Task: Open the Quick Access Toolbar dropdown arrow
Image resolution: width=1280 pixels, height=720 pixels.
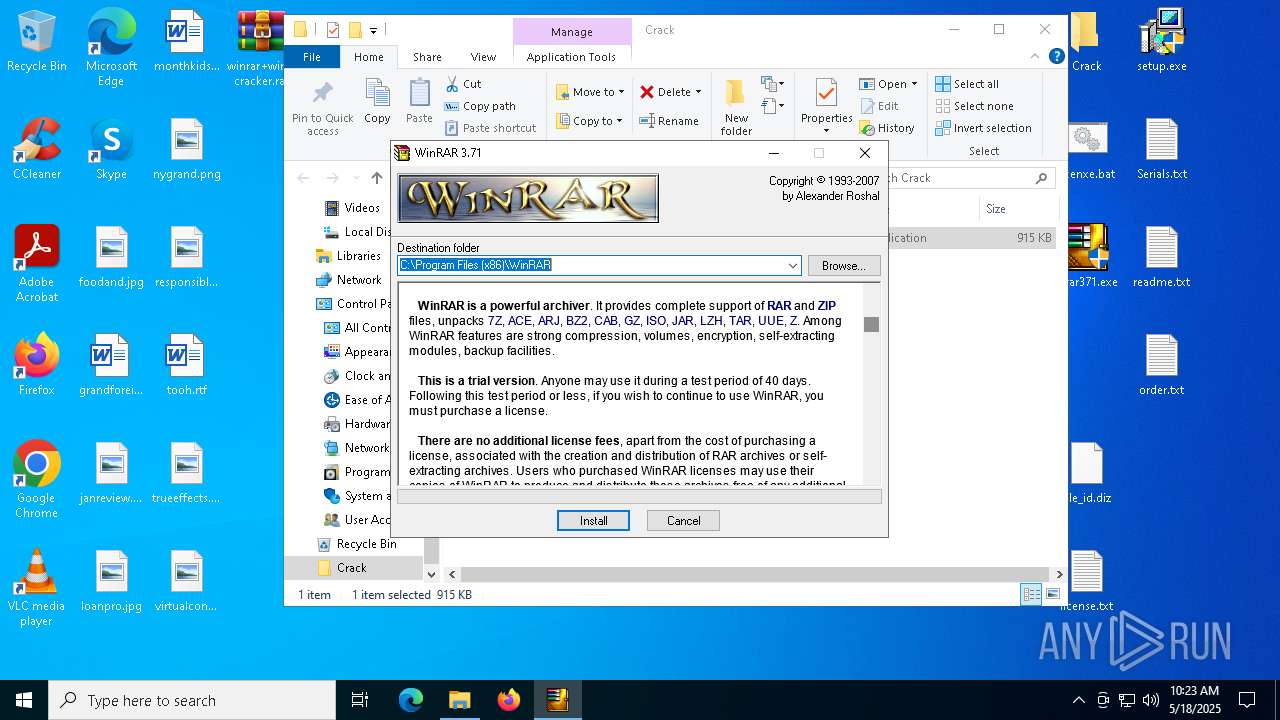Action: click(373, 30)
